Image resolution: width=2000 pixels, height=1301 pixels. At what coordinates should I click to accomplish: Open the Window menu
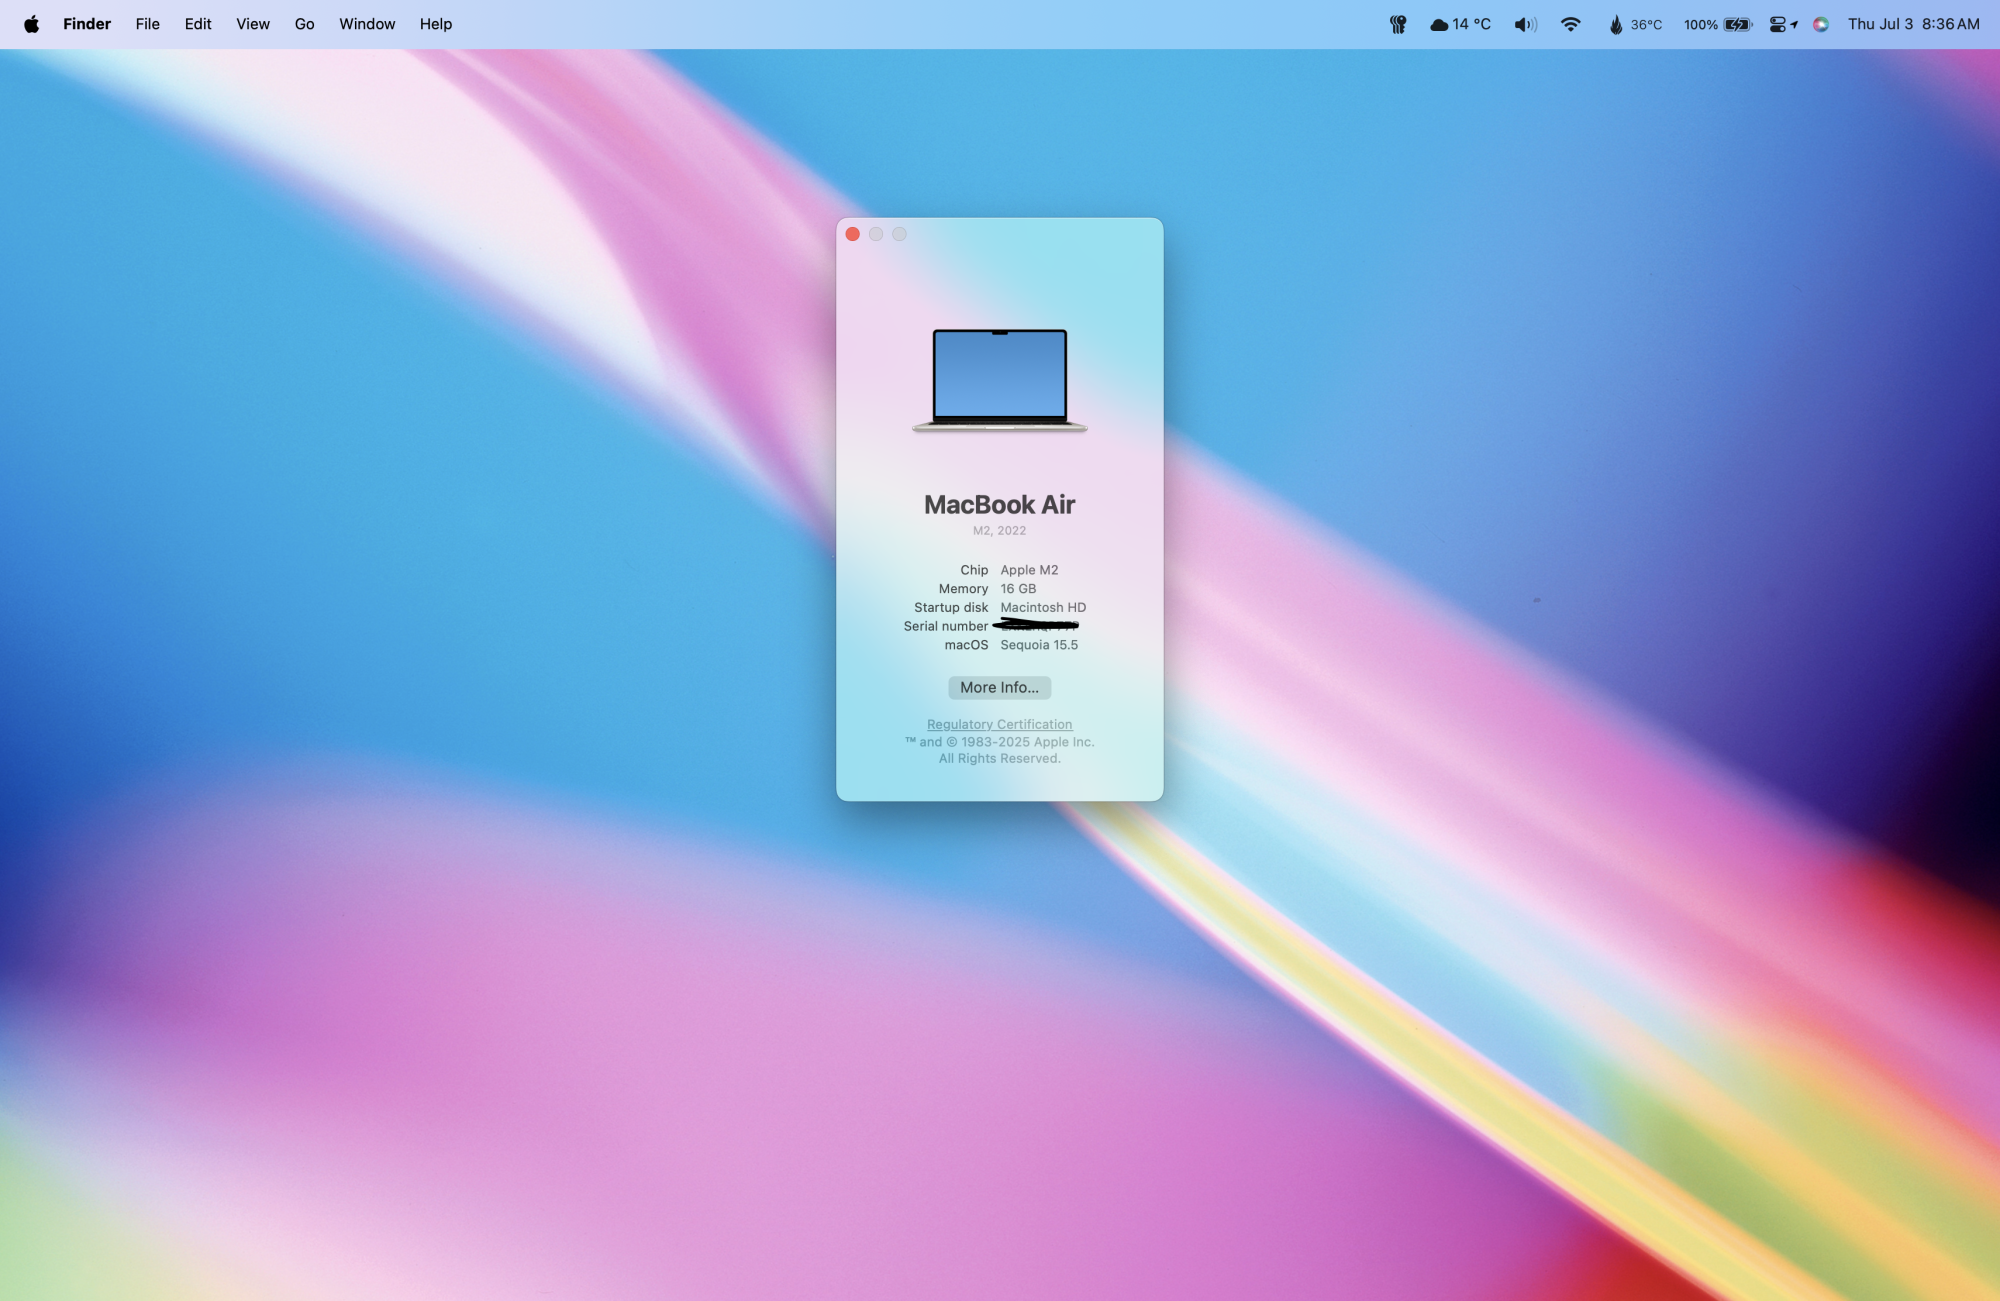point(367,24)
